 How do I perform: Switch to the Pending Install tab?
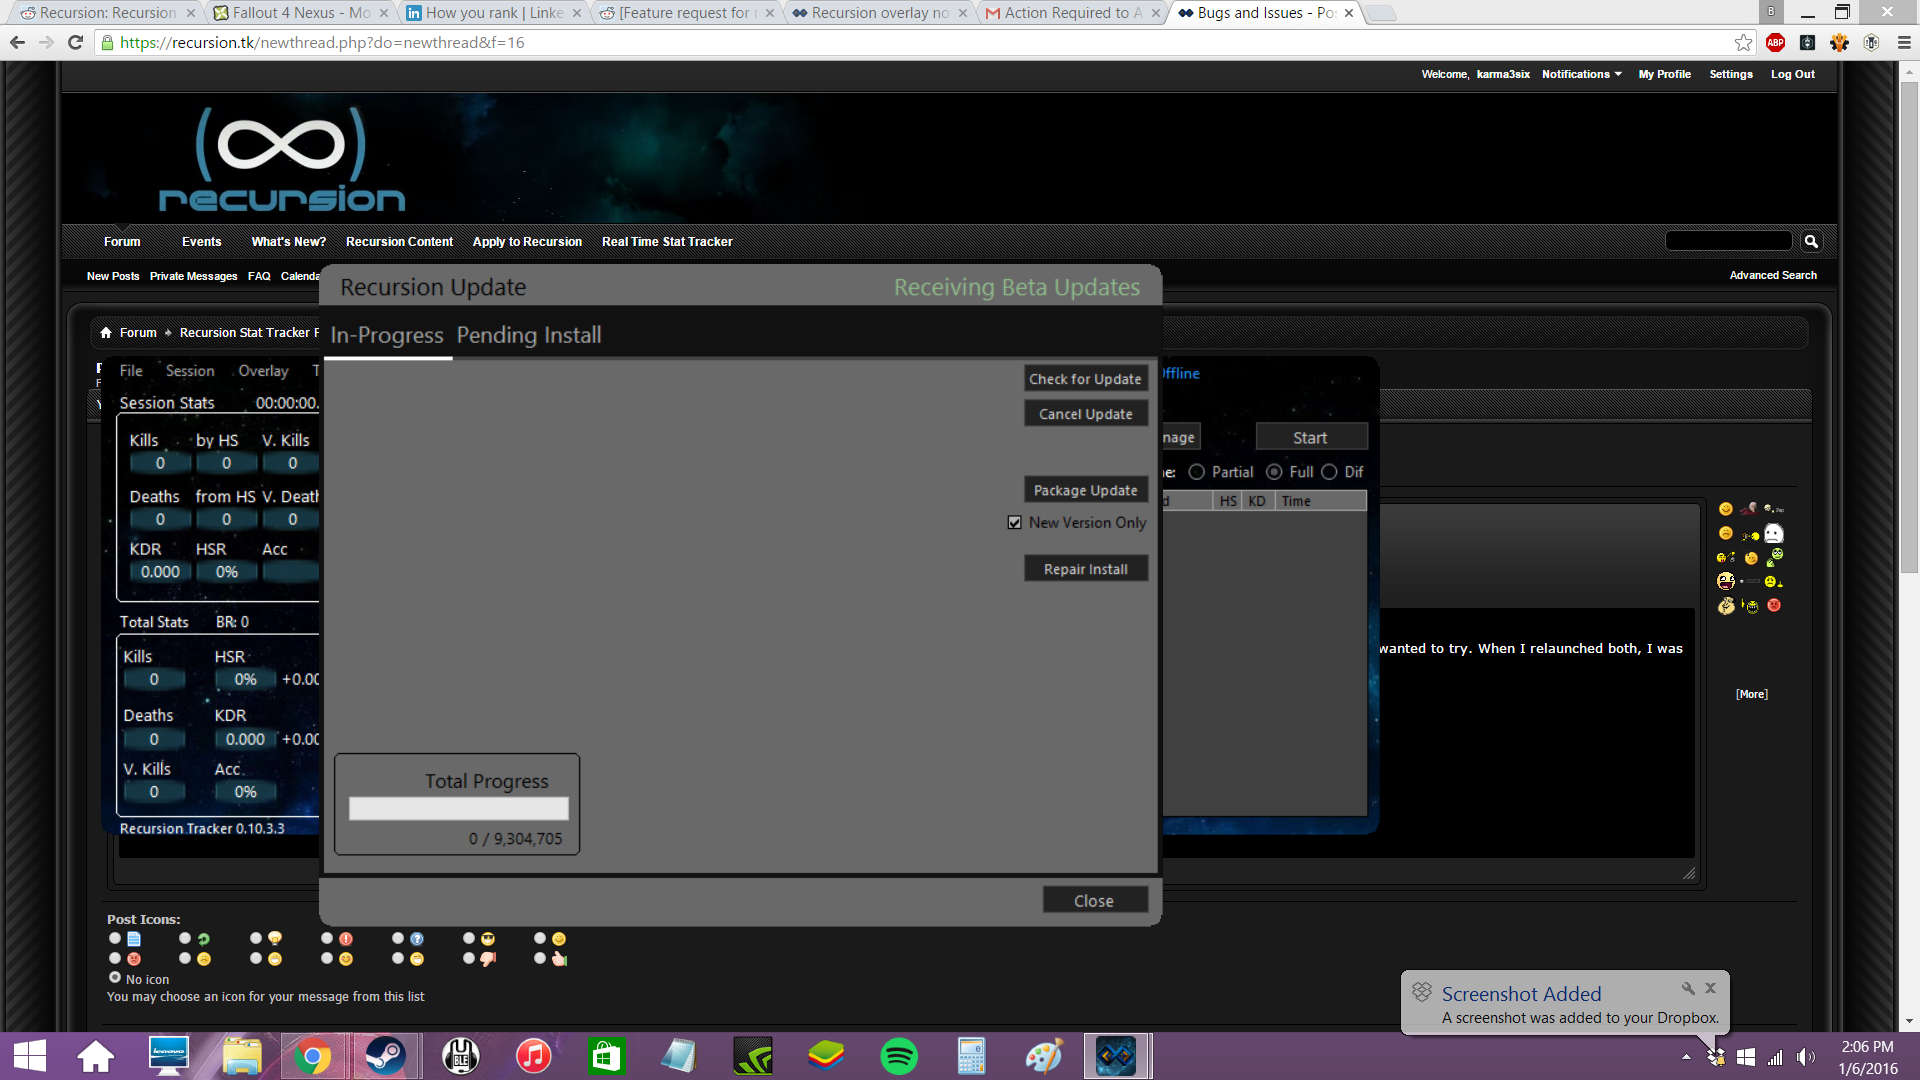[527, 334]
